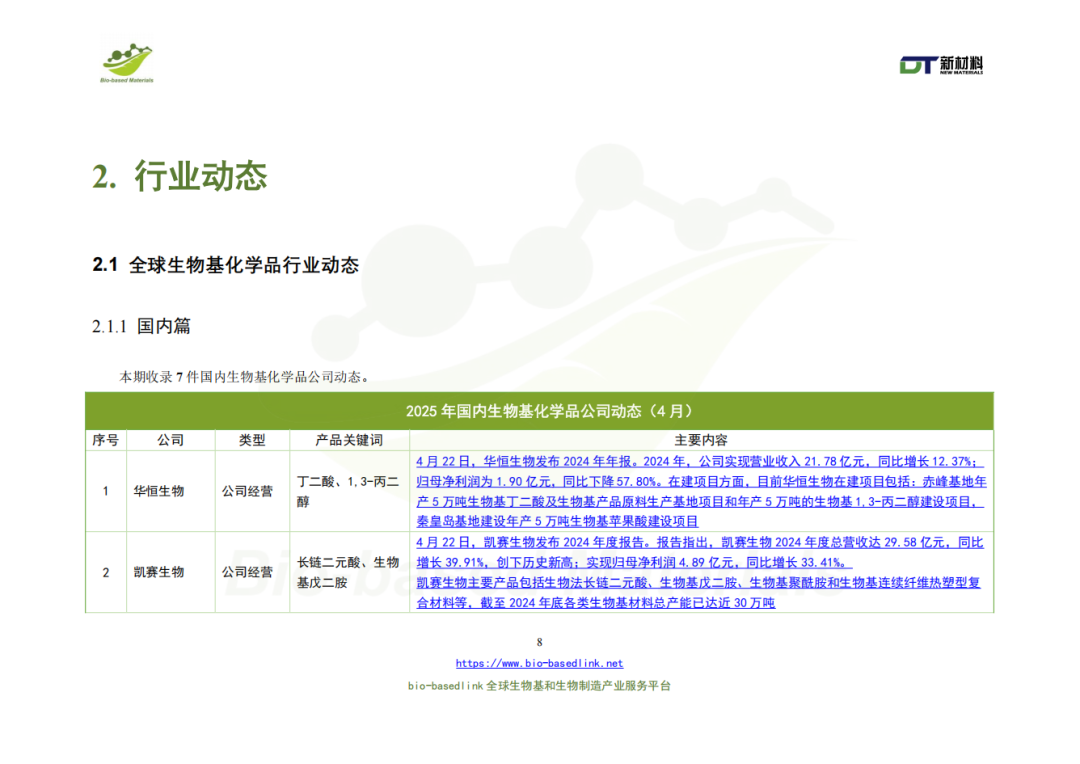Click the 序号 column header

pos(105,440)
